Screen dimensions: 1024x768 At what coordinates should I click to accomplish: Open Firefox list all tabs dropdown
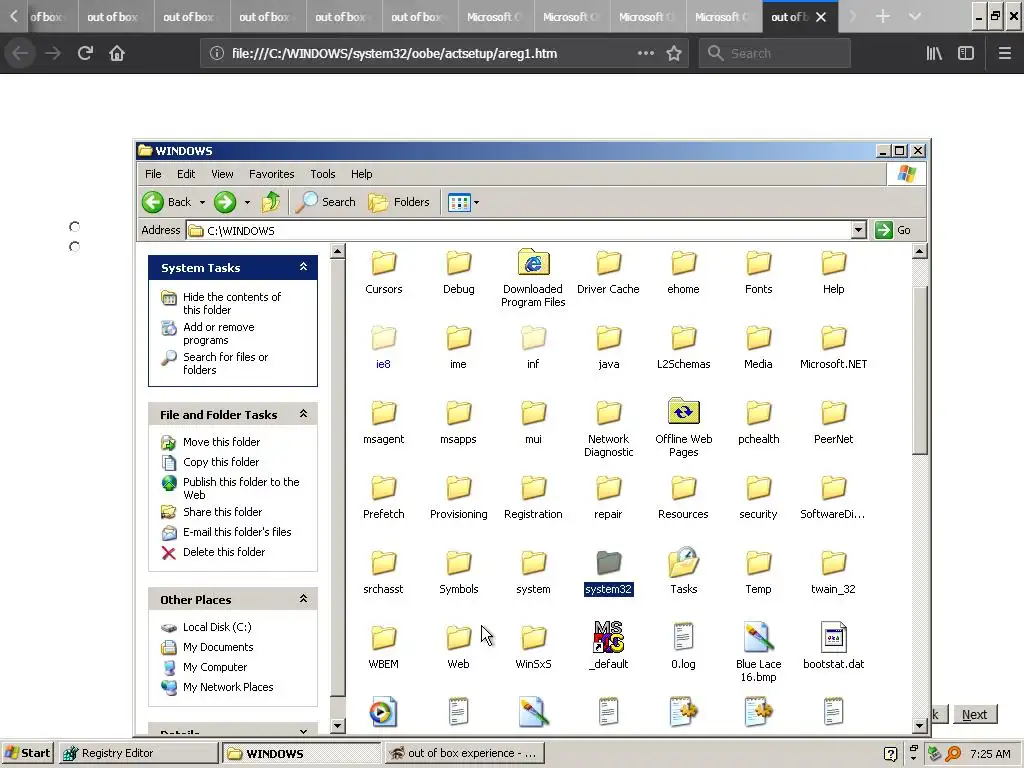pos(914,17)
